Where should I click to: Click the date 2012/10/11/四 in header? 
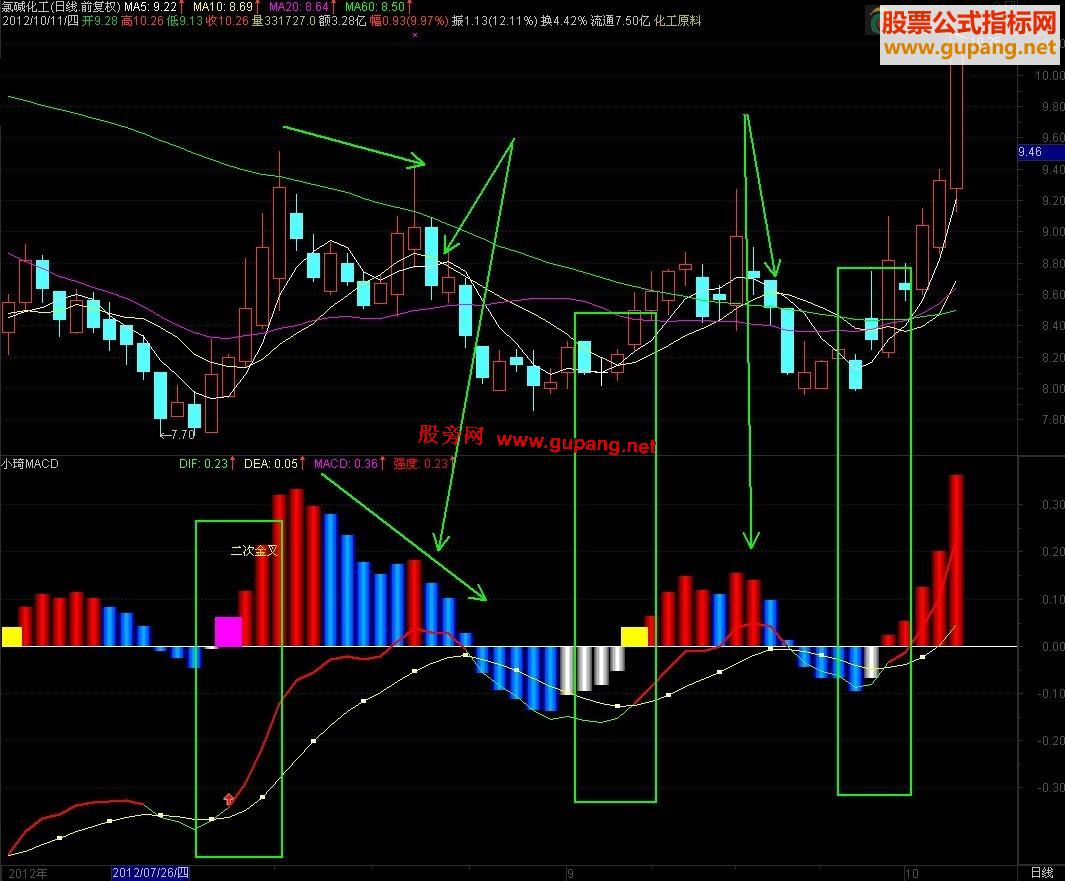[x=40, y=21]
